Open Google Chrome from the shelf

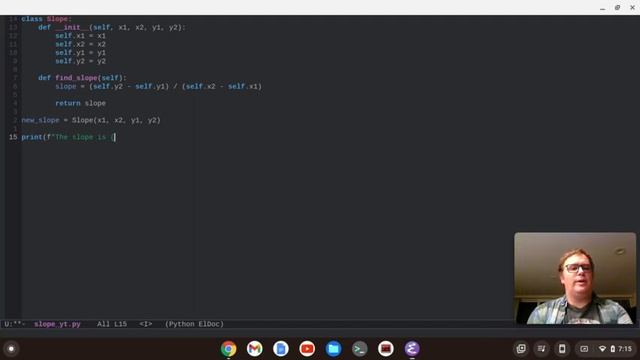[x=229, y=349]
